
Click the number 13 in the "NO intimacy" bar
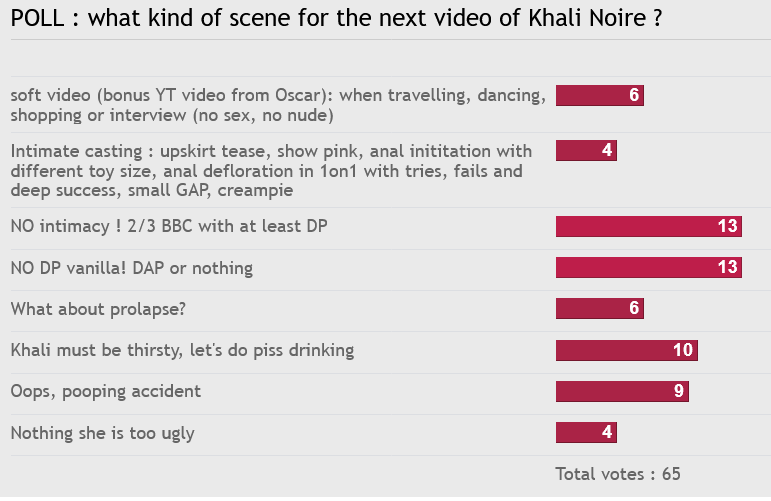(727, 227)
